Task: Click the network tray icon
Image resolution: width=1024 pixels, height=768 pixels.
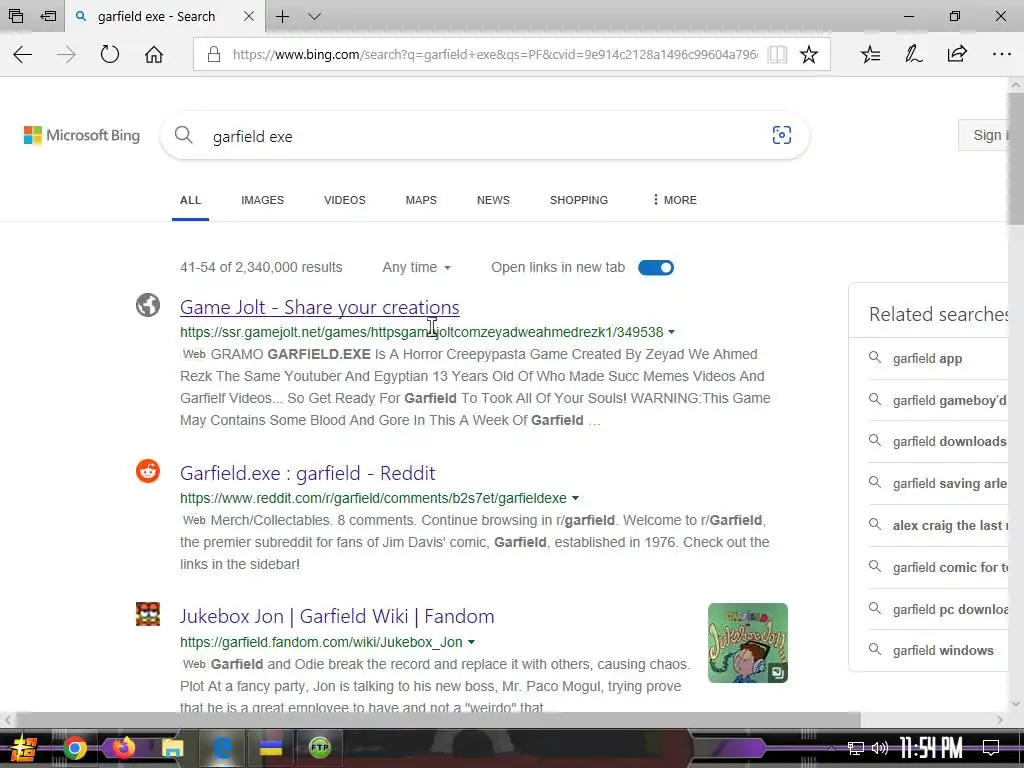Action: click(x=856, y=748)
